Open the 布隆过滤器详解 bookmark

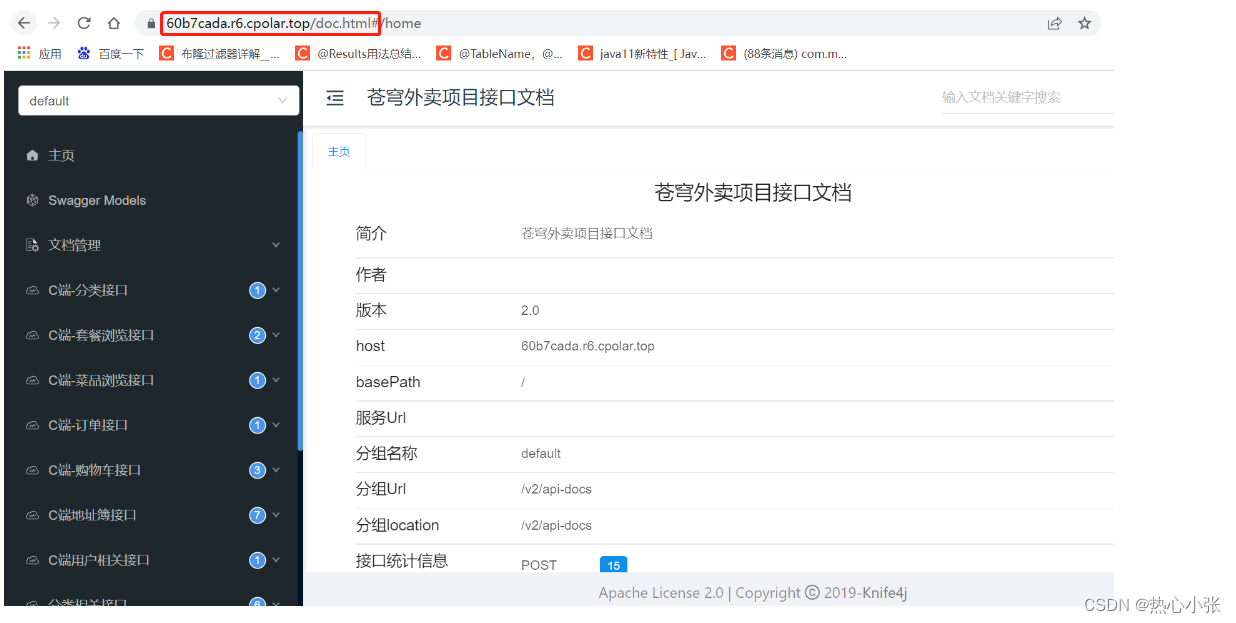220,54
